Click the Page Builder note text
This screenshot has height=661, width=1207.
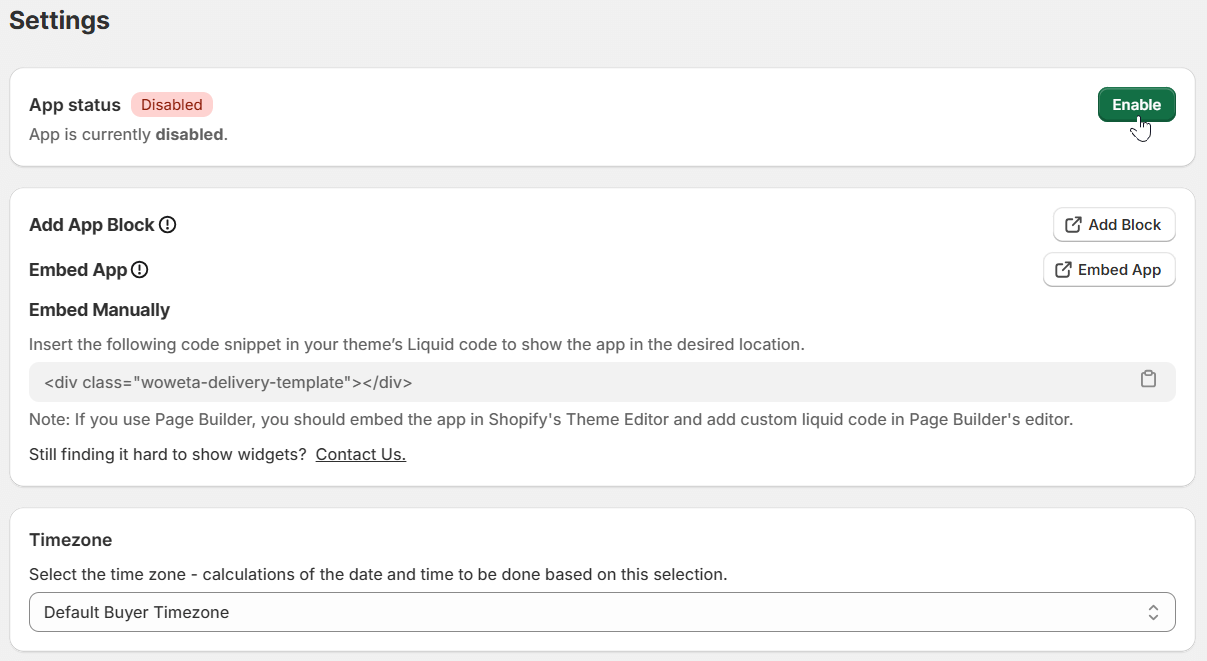(550, 419)
